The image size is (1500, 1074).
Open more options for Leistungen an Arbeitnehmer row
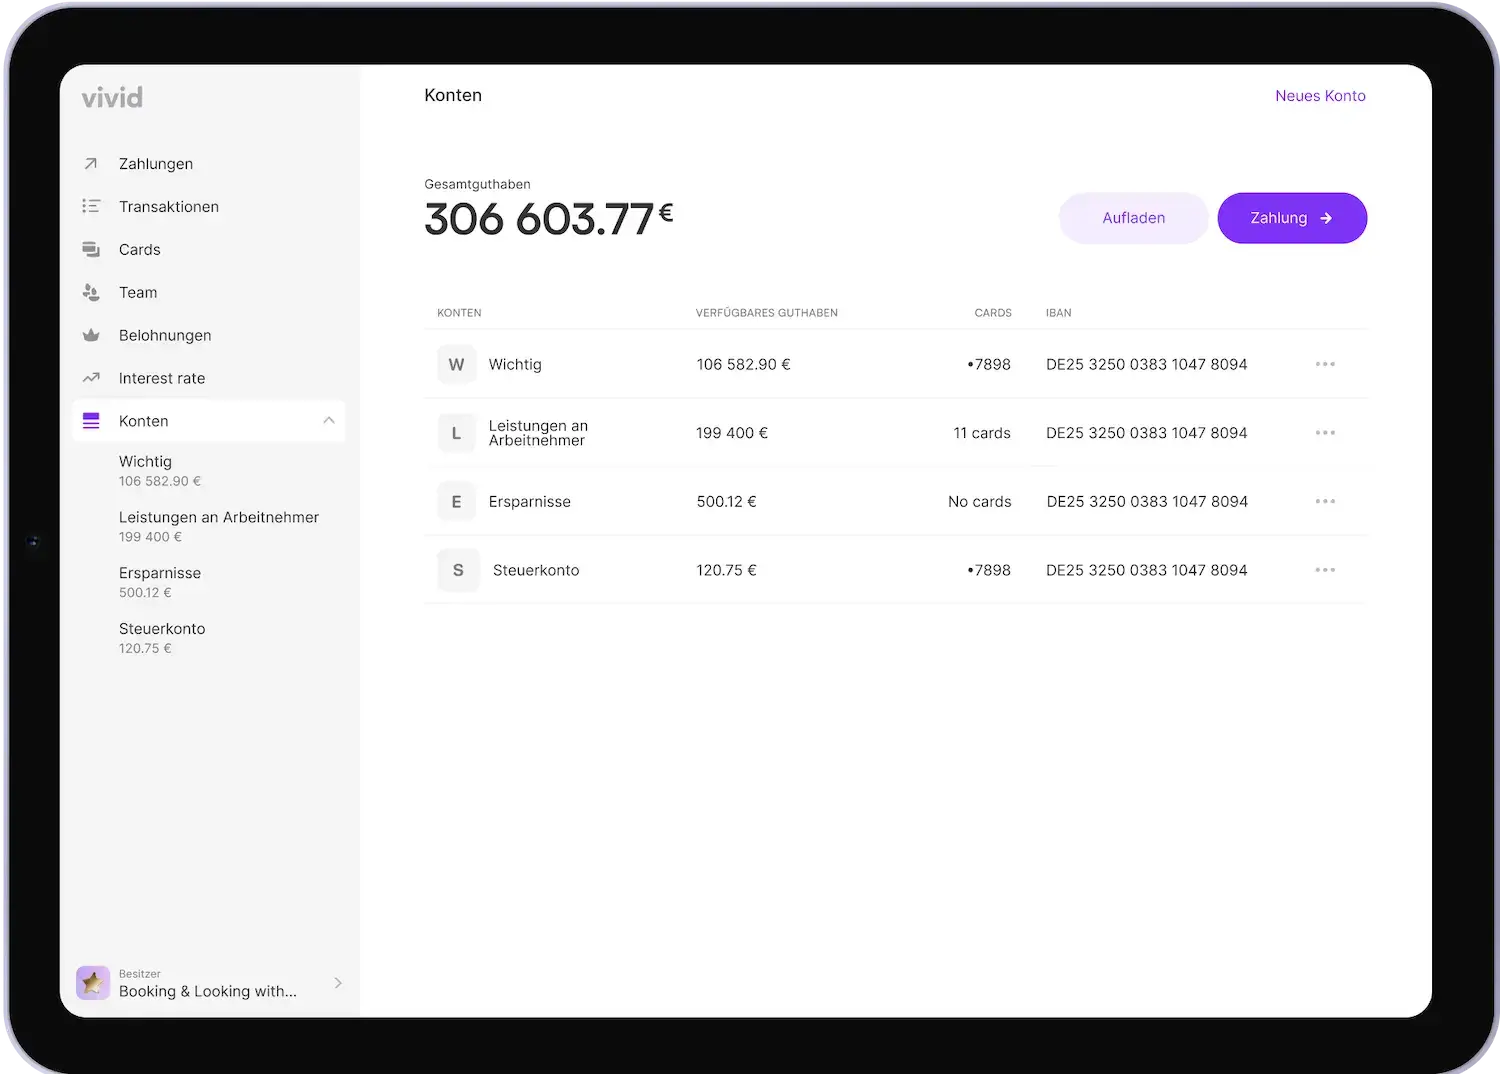(x=1325, y=433)
